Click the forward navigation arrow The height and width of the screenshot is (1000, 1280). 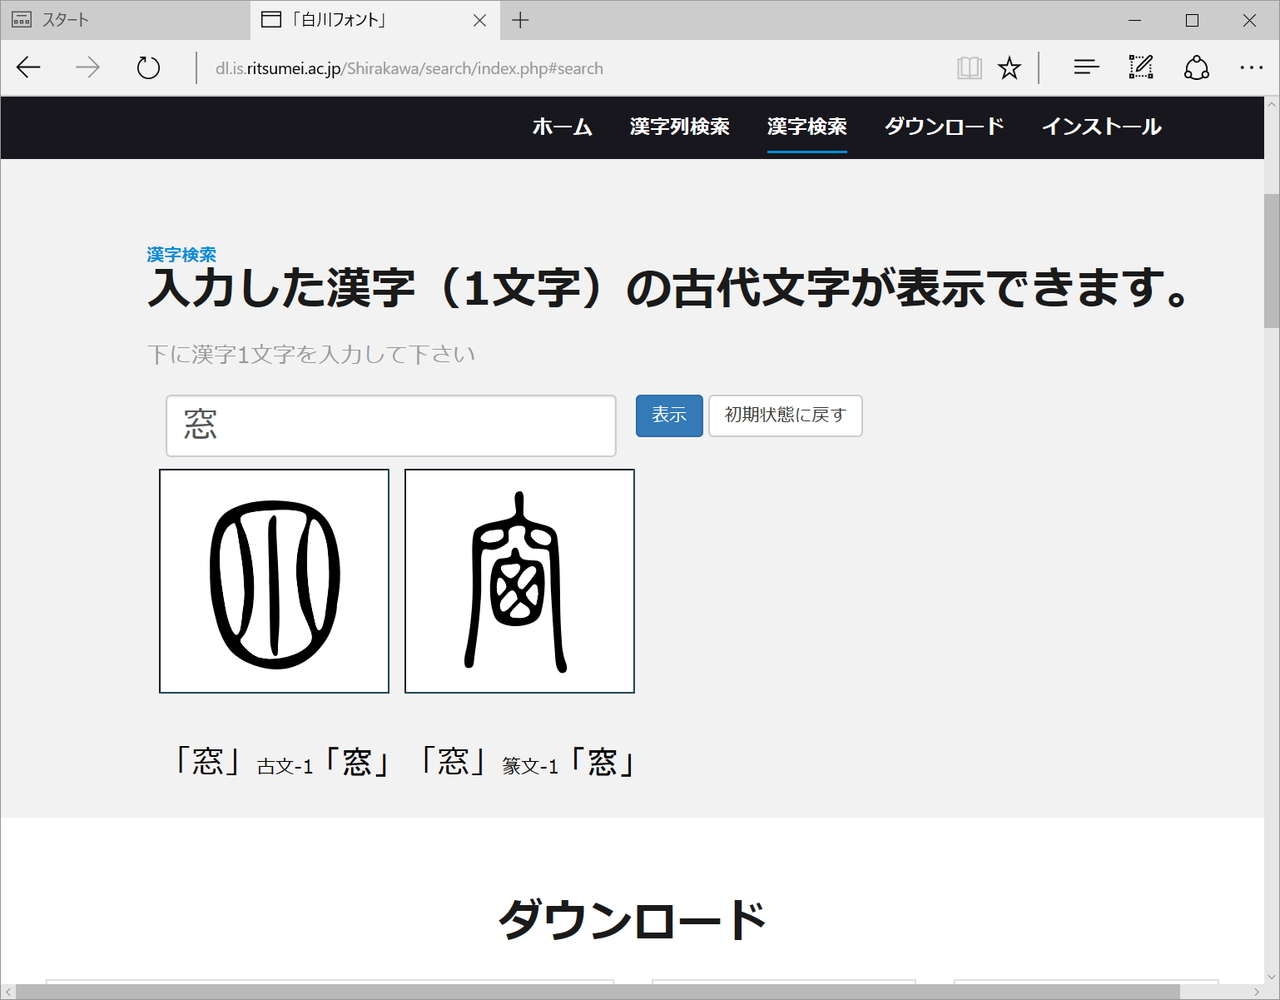[88, 67]
